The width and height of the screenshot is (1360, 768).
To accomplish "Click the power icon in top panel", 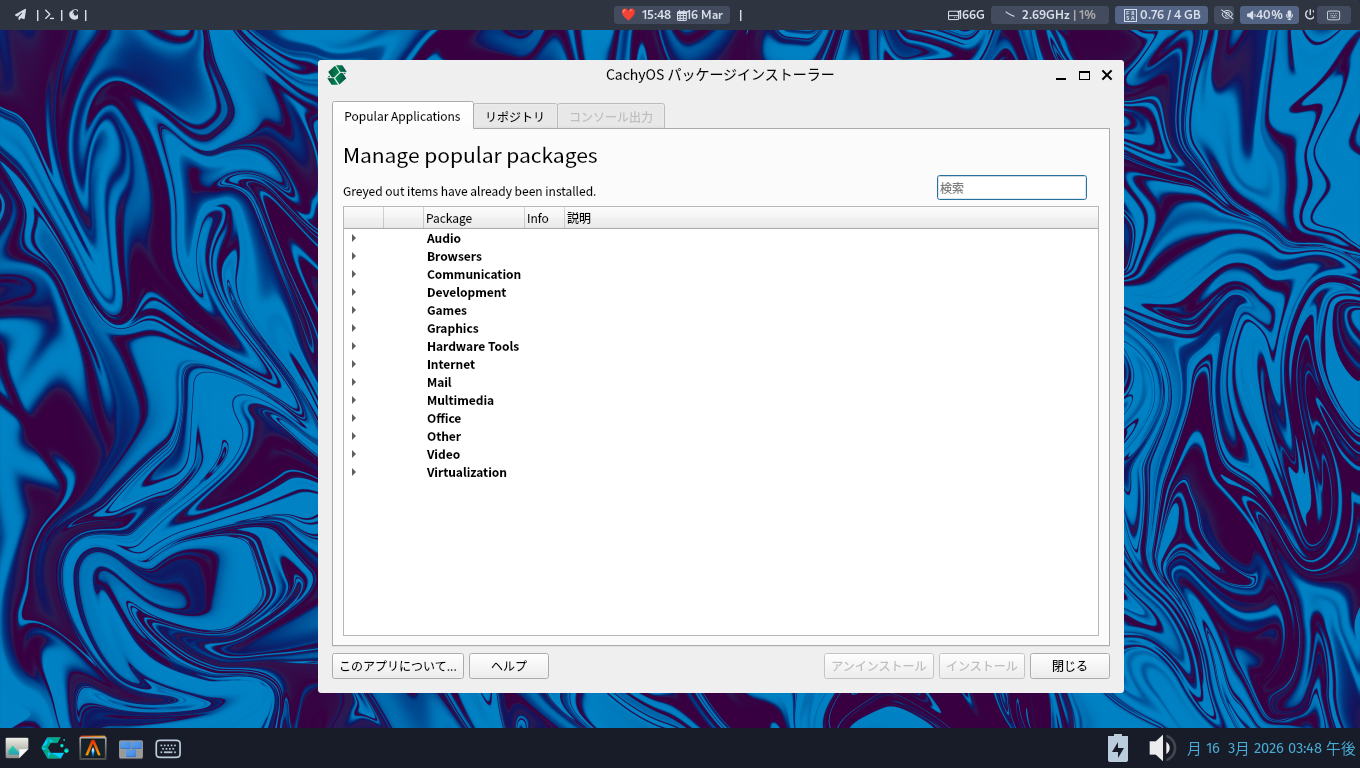I will (1310, 15).
